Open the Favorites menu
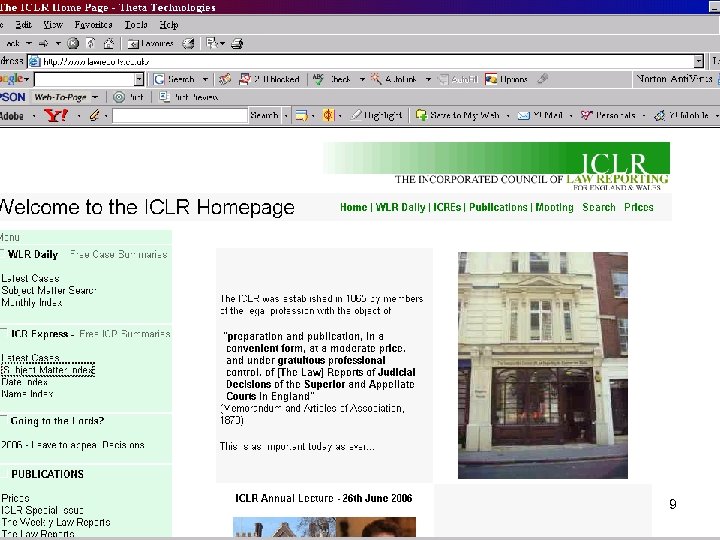Image resolution: width=720 pixels, height=540 pixels. tap(94, 25)
